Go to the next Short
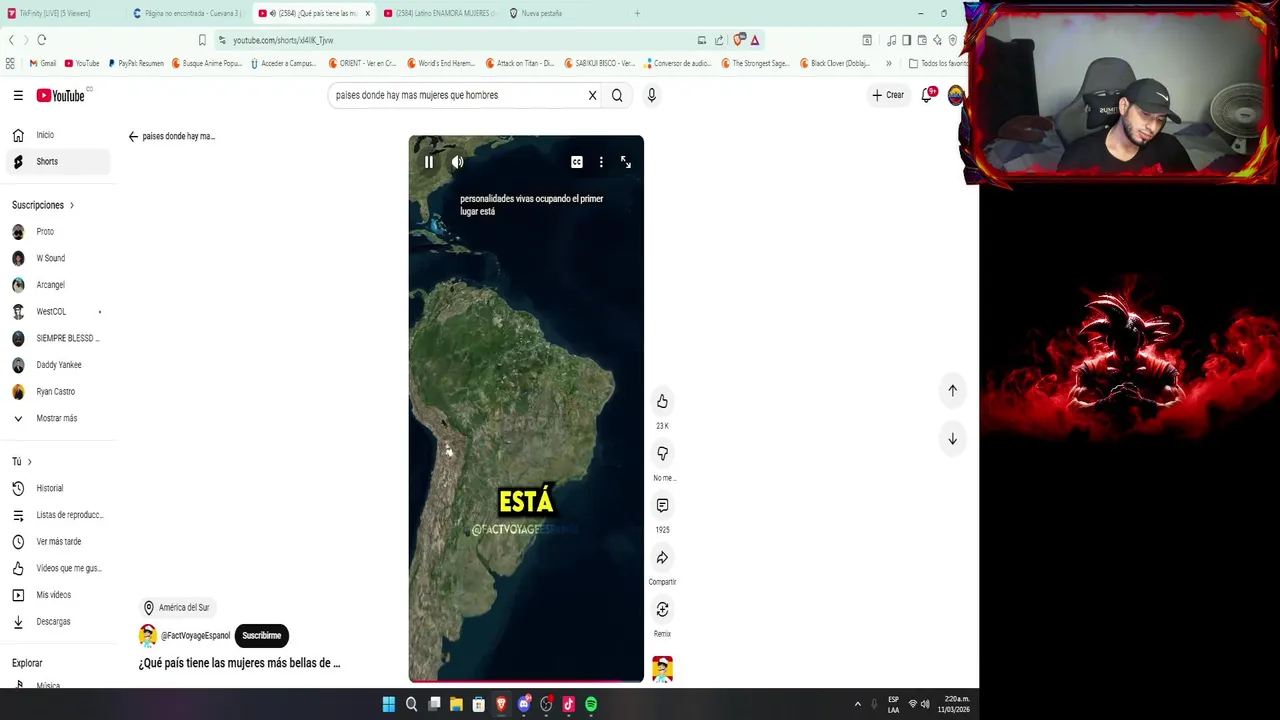Image resolution: width=1280 pixels, height=720 pixels. click(x=952, y=439)
